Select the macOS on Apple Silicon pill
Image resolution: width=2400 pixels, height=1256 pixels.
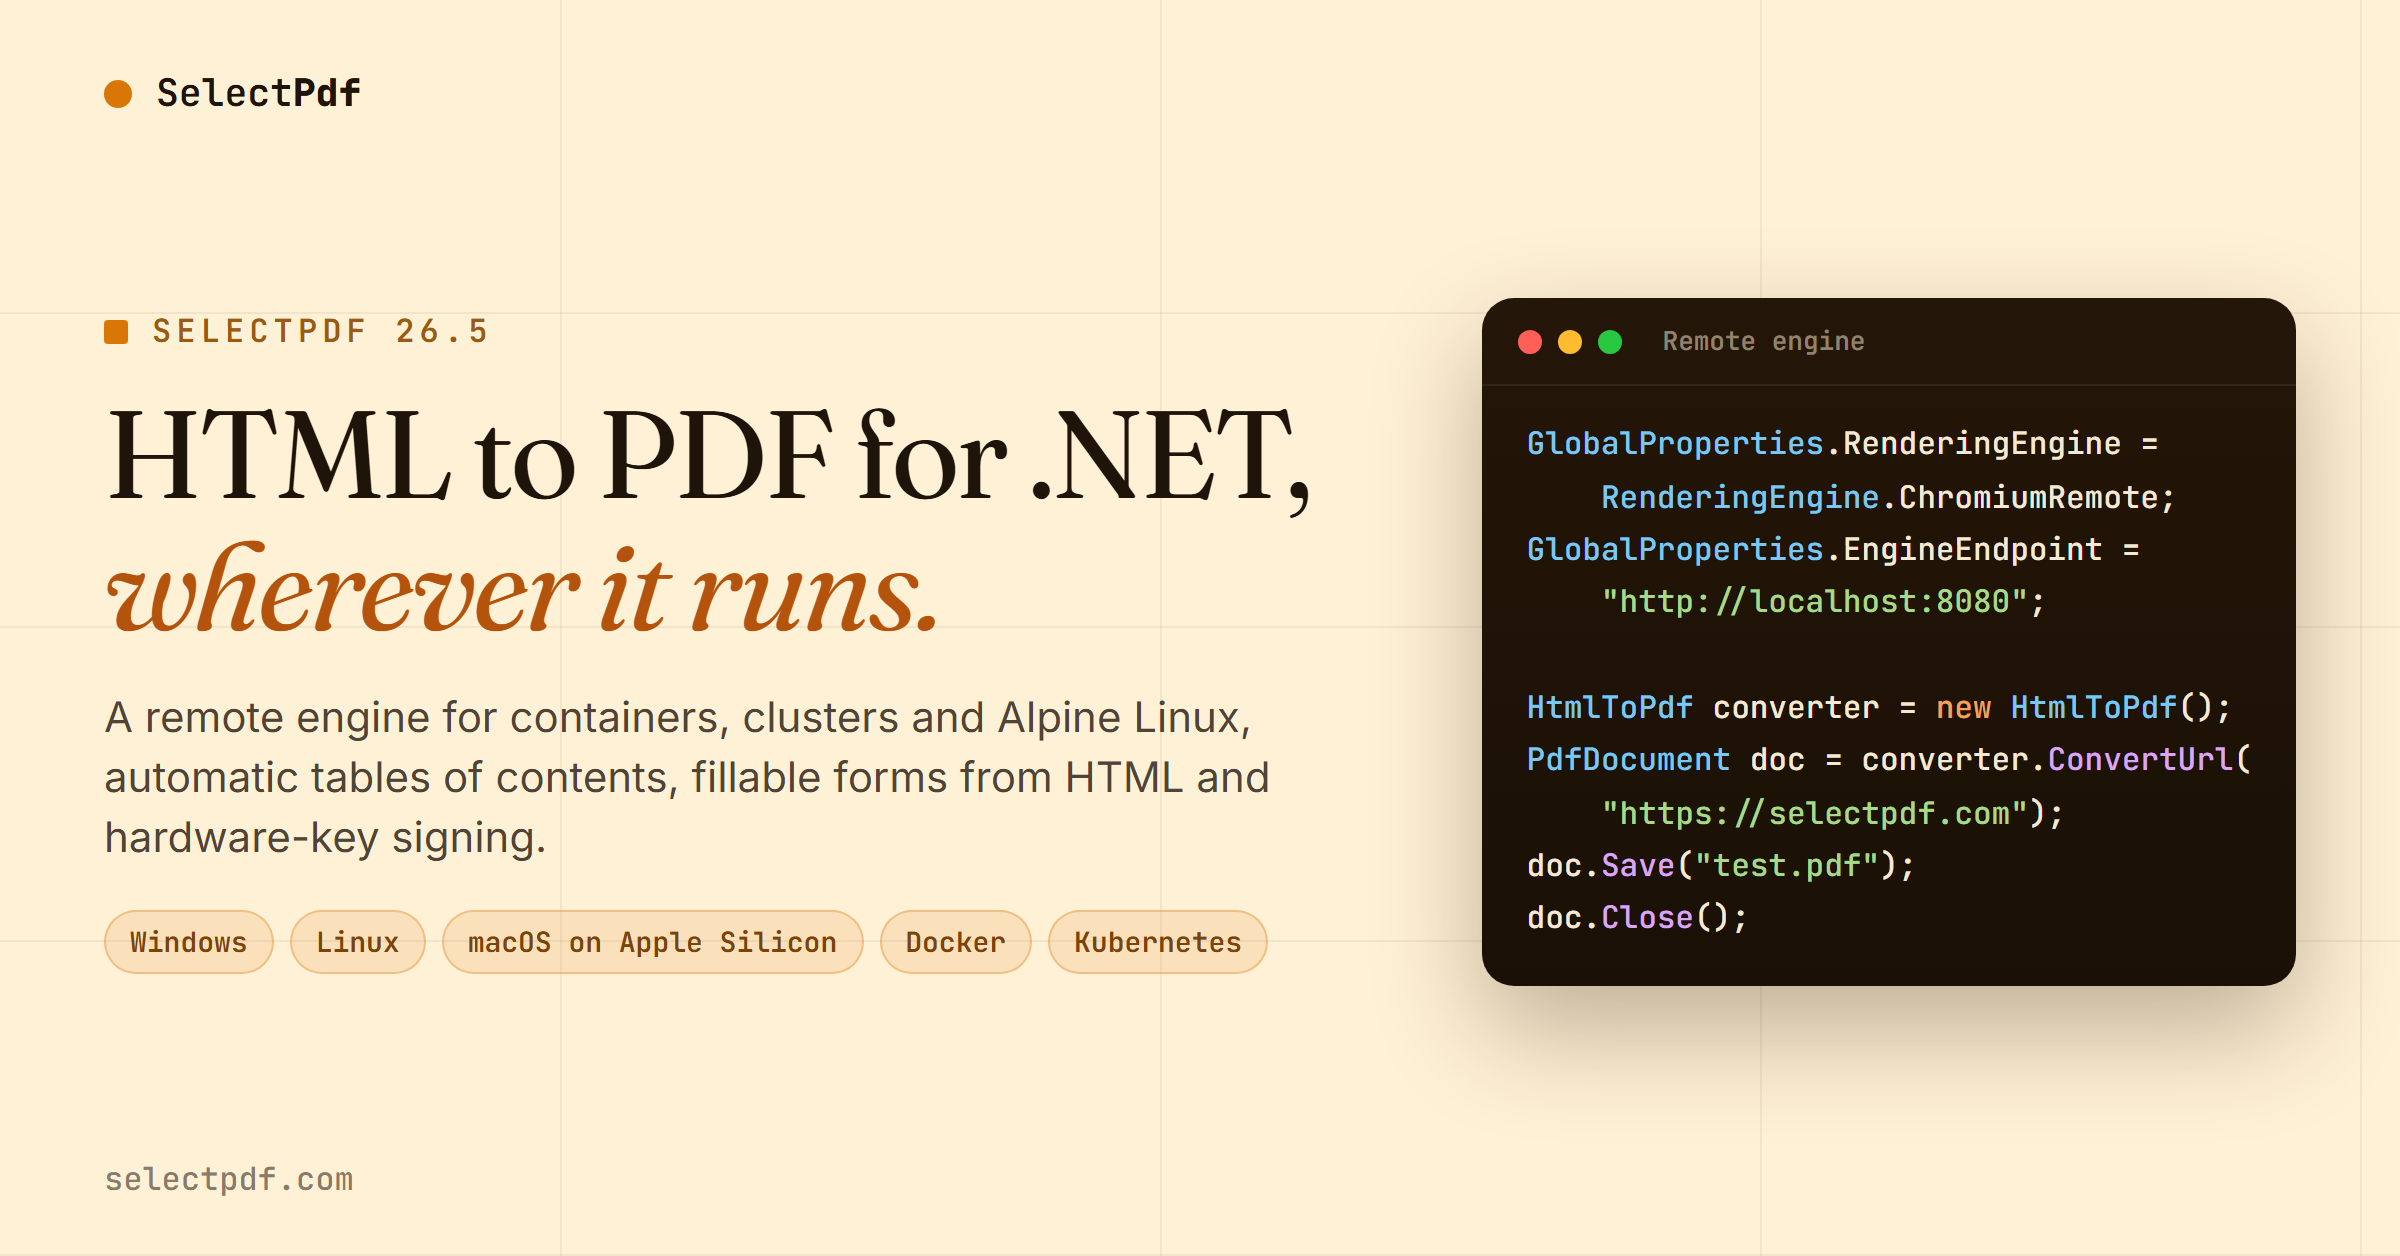[652, 942]
